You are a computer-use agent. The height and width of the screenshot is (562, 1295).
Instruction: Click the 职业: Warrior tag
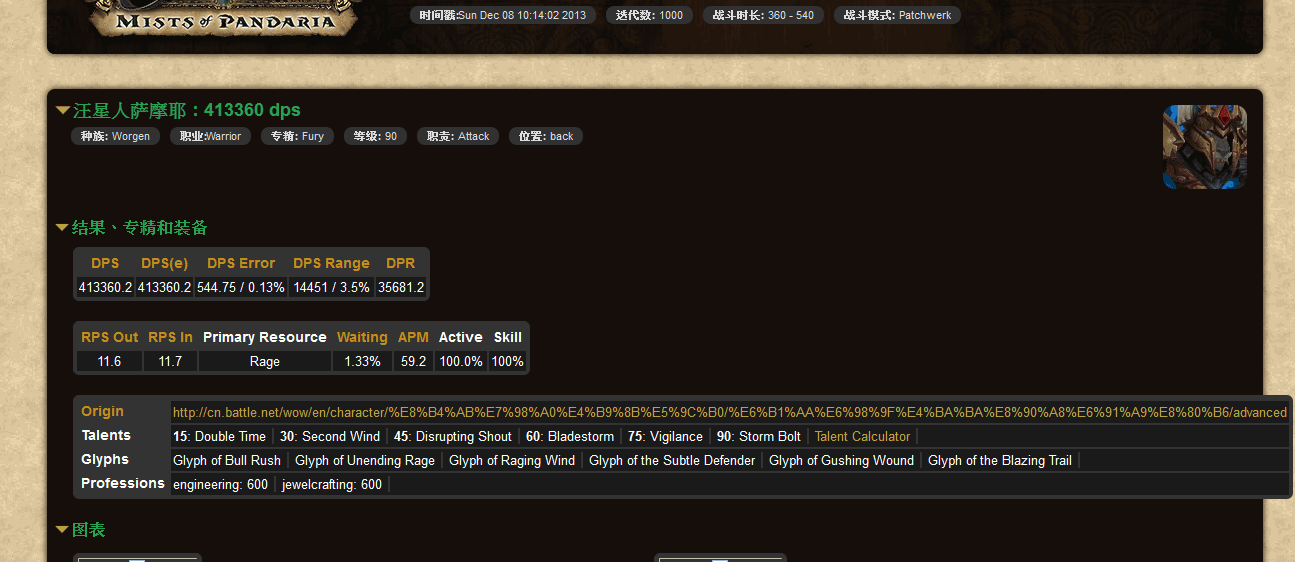point(210,136)
